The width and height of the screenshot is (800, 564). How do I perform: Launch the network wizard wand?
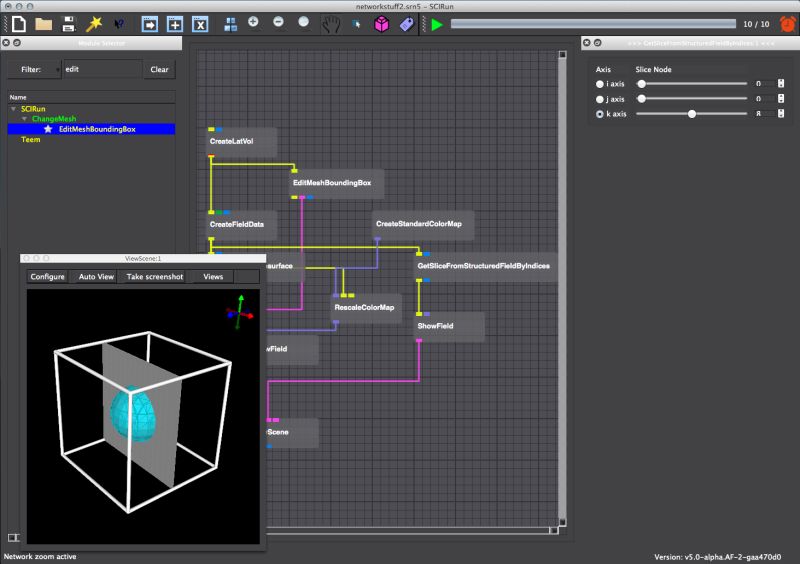point(94,24)
